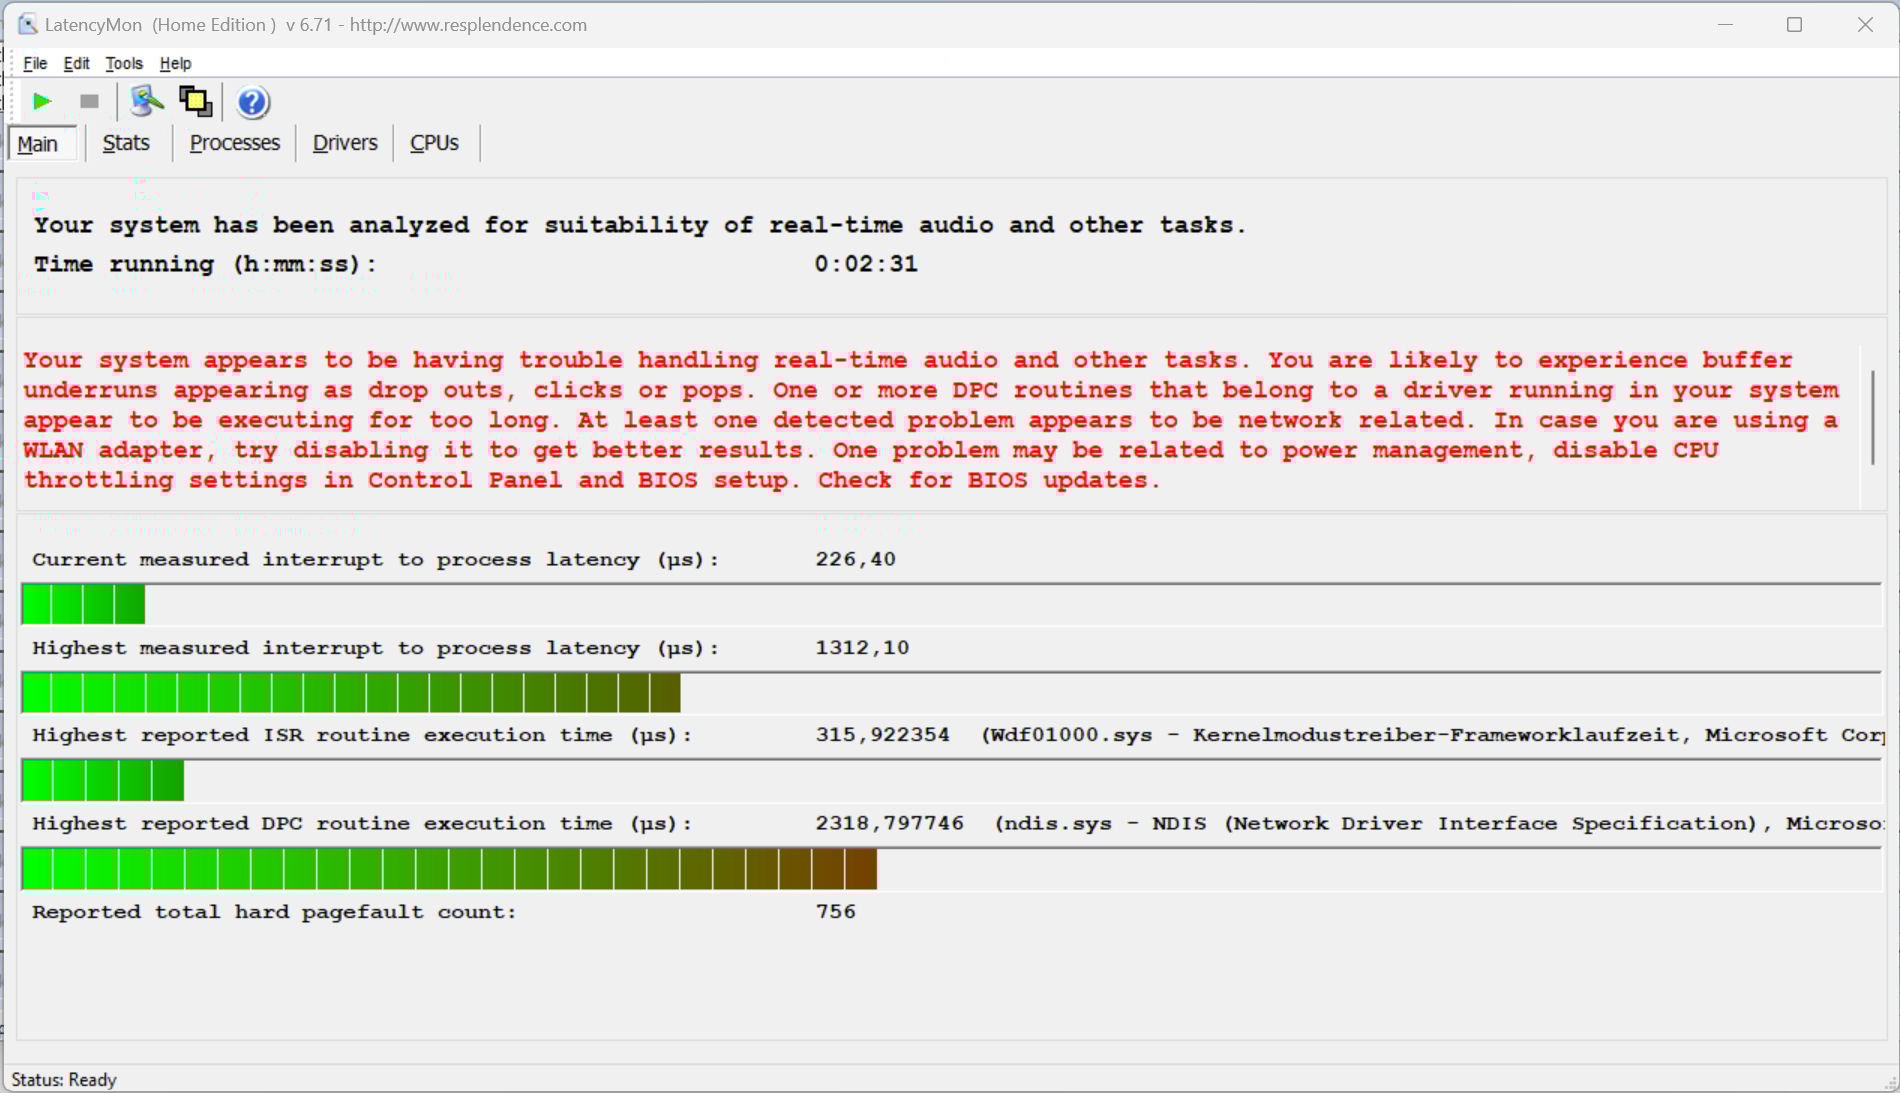
Task: Click the time running value 0:02:31
Action: point(866,264)
